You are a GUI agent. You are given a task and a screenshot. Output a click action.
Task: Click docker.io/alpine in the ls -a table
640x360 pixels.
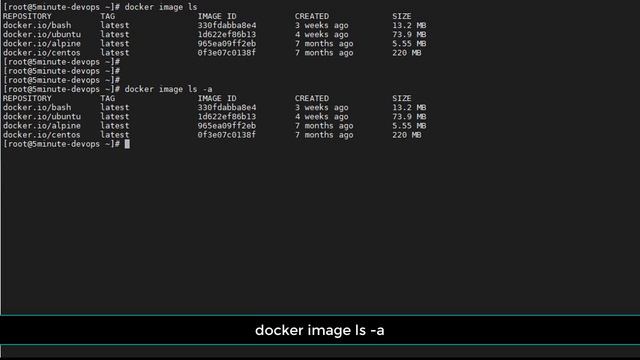[42, 126]
